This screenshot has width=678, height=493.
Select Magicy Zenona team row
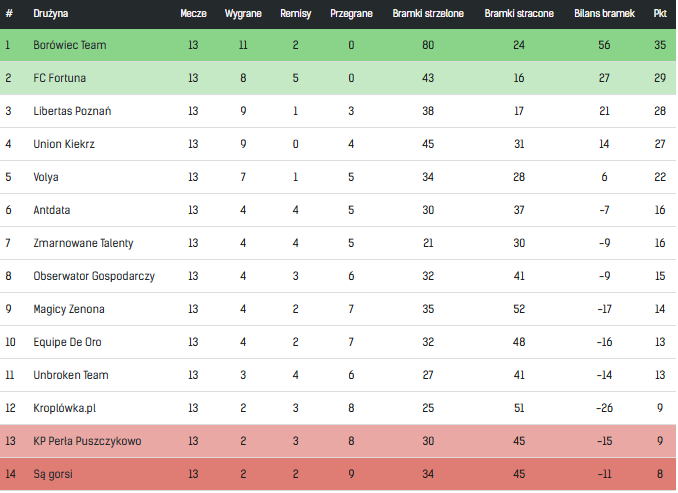(69, 309)
